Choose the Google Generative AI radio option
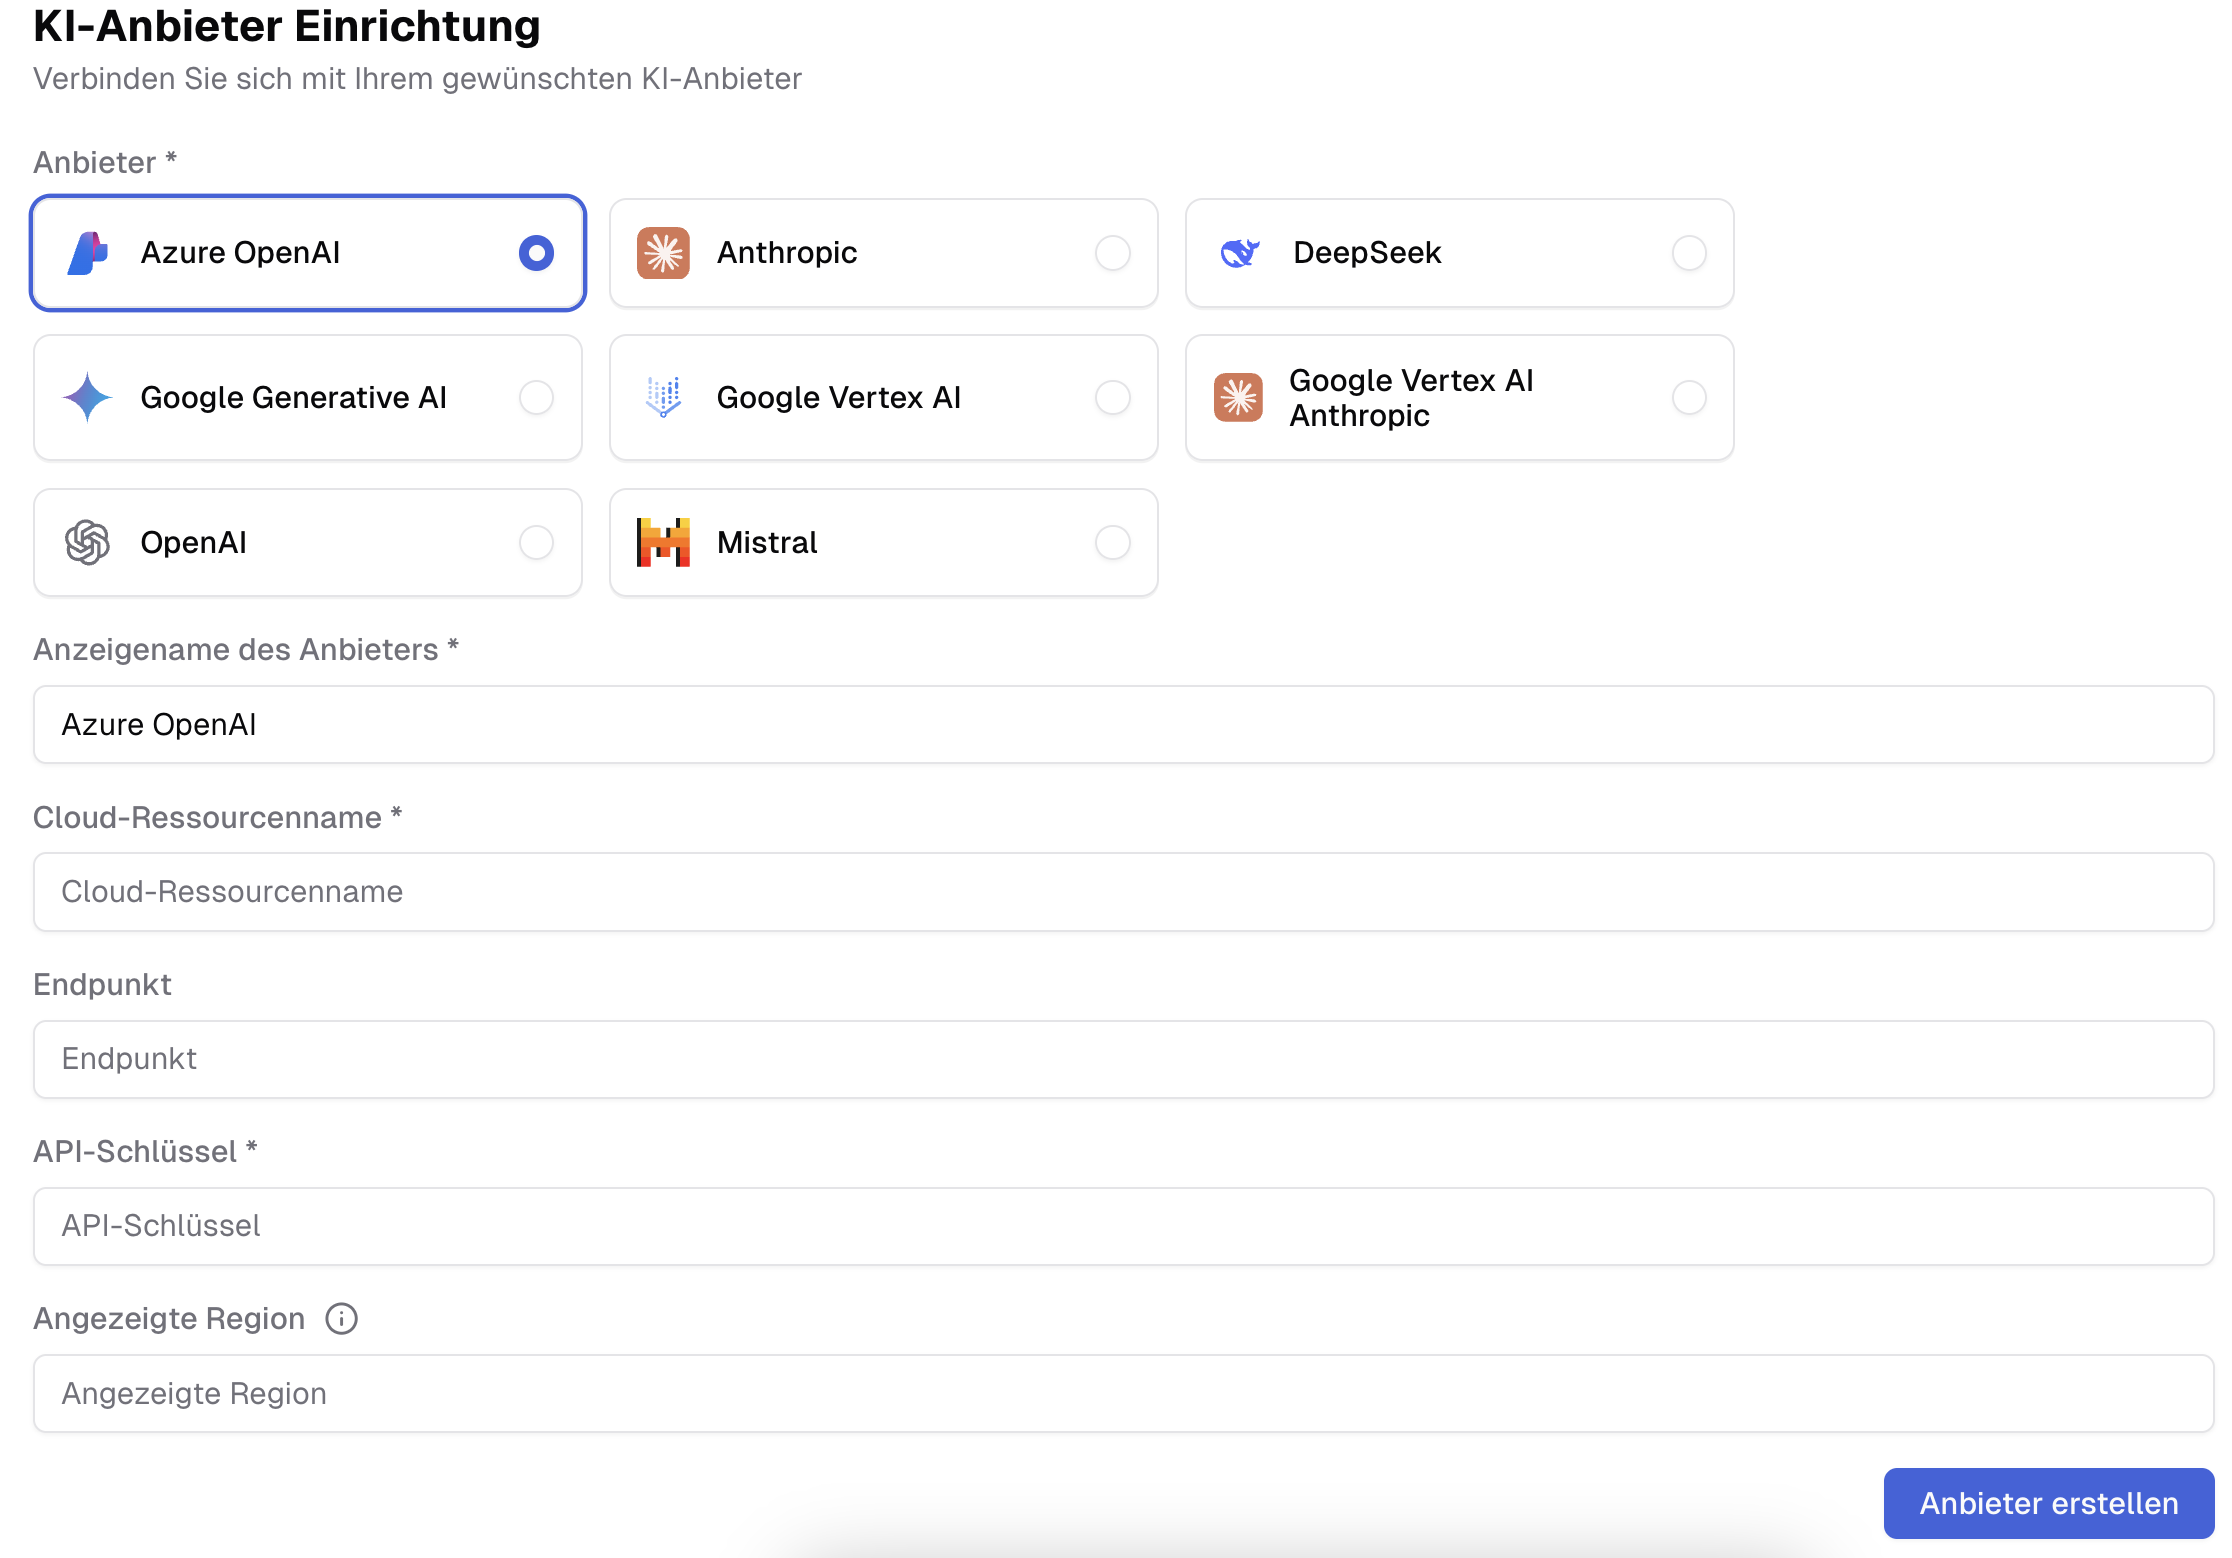The width and height of the screenshot is (2232, 1558). (536, 397)
